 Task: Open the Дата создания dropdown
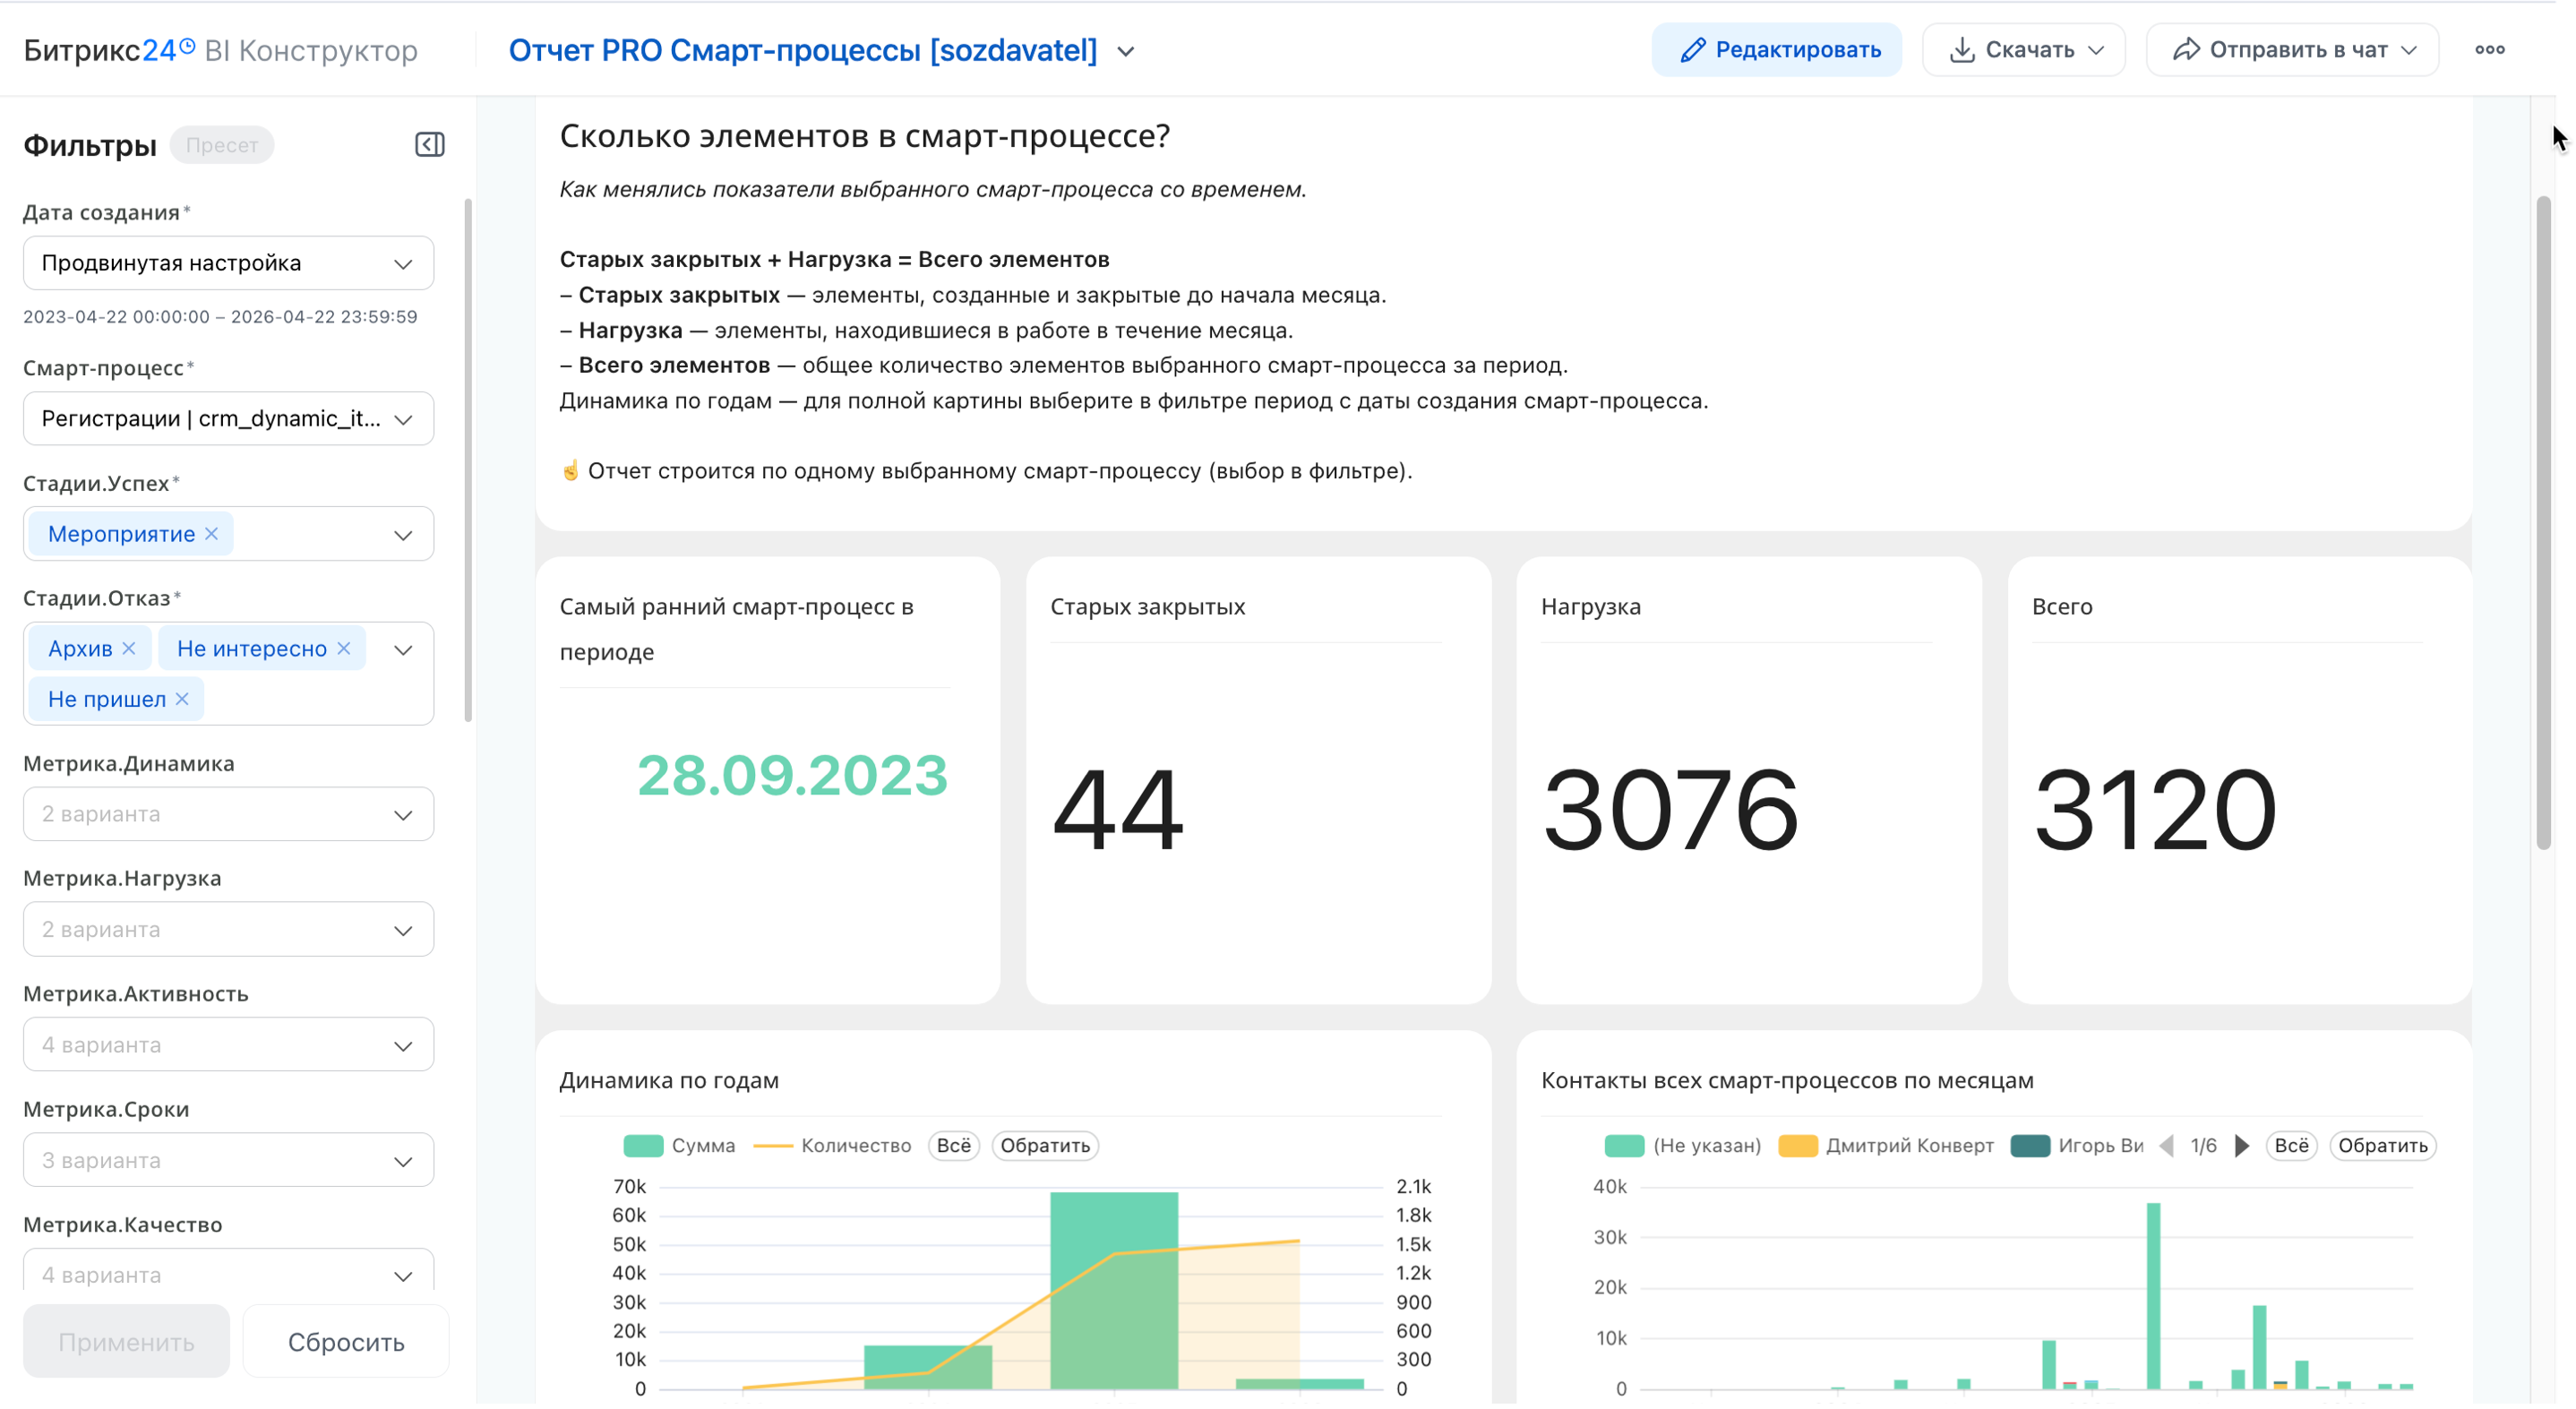point(228,264)
